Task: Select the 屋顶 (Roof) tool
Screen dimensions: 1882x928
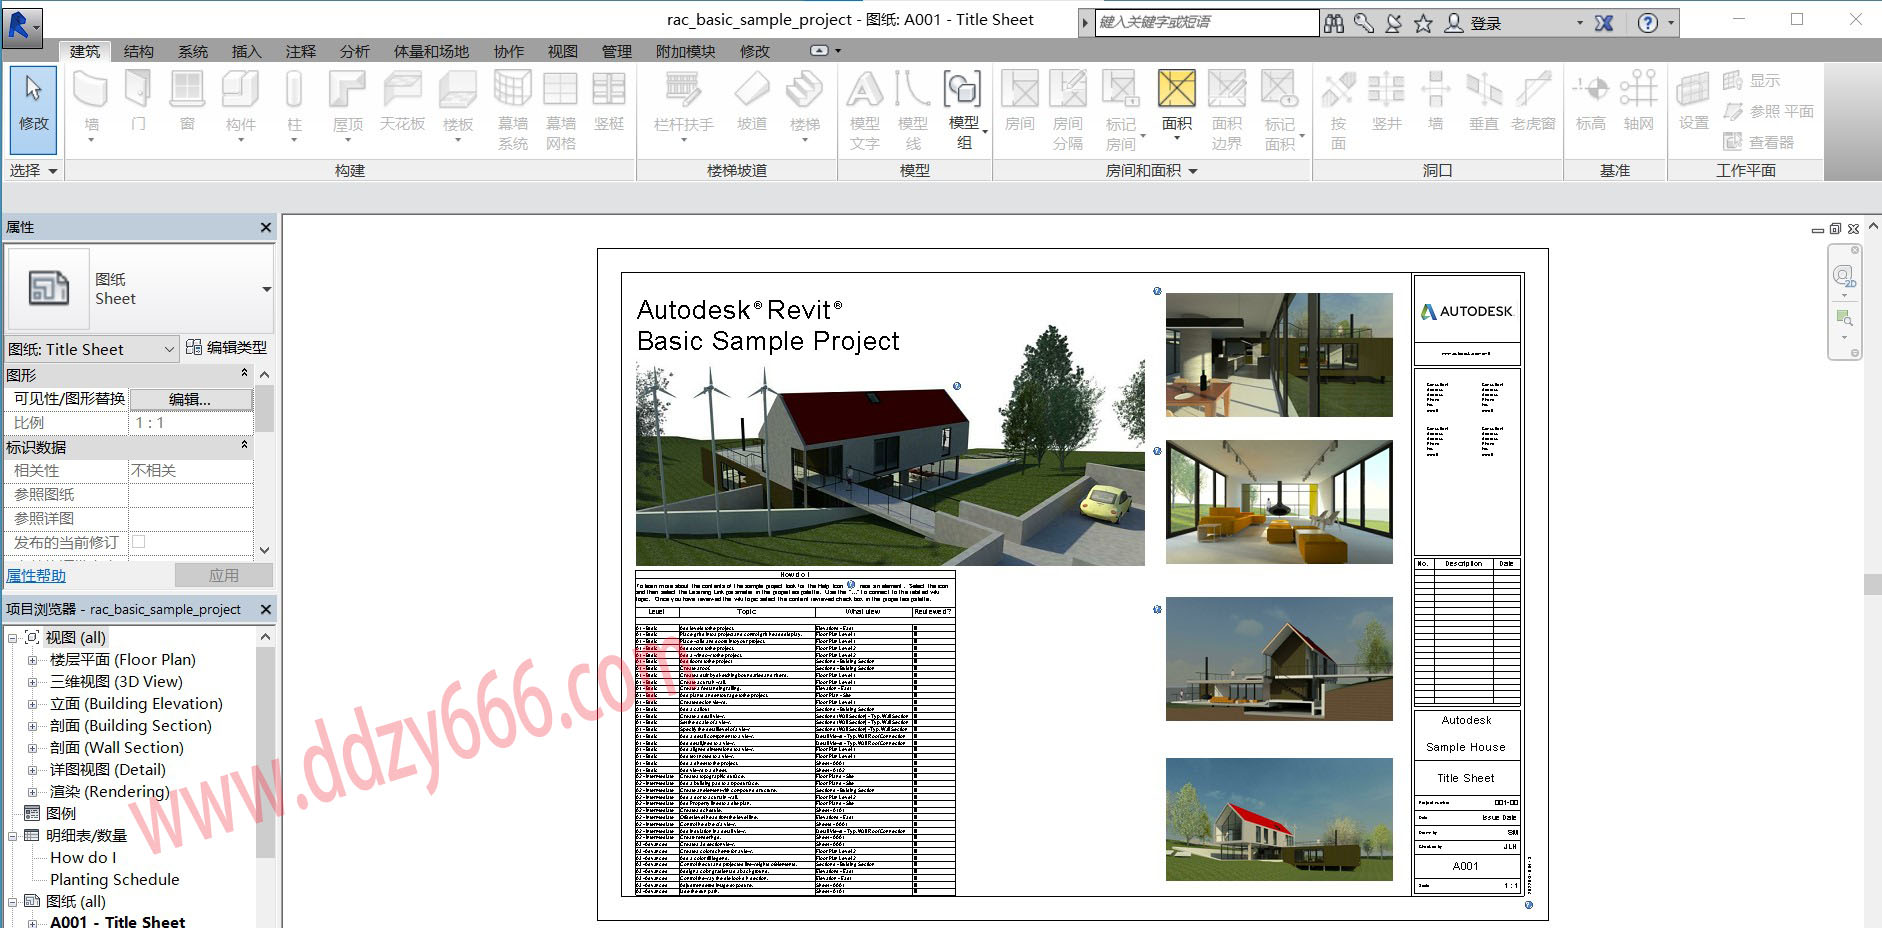Action: pos(347,104)
